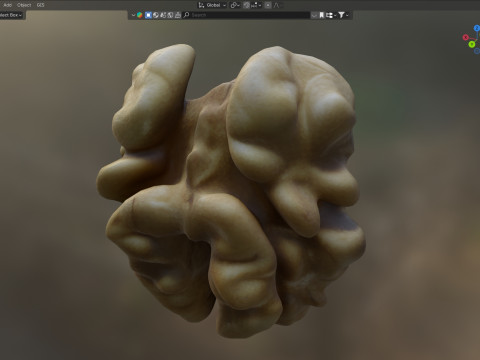
Task: Open the Add menu
Action: (7, 5)
